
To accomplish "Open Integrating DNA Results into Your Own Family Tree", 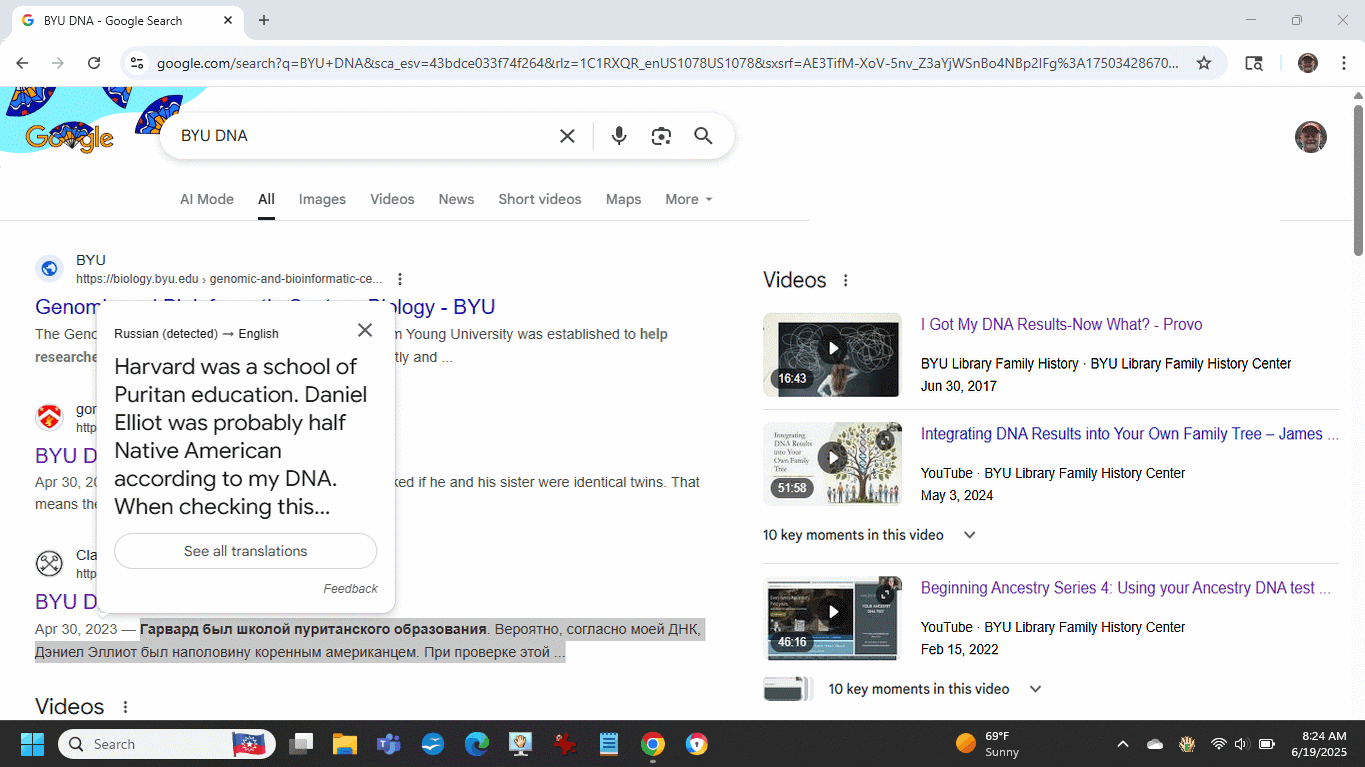I will point(1129,434).
